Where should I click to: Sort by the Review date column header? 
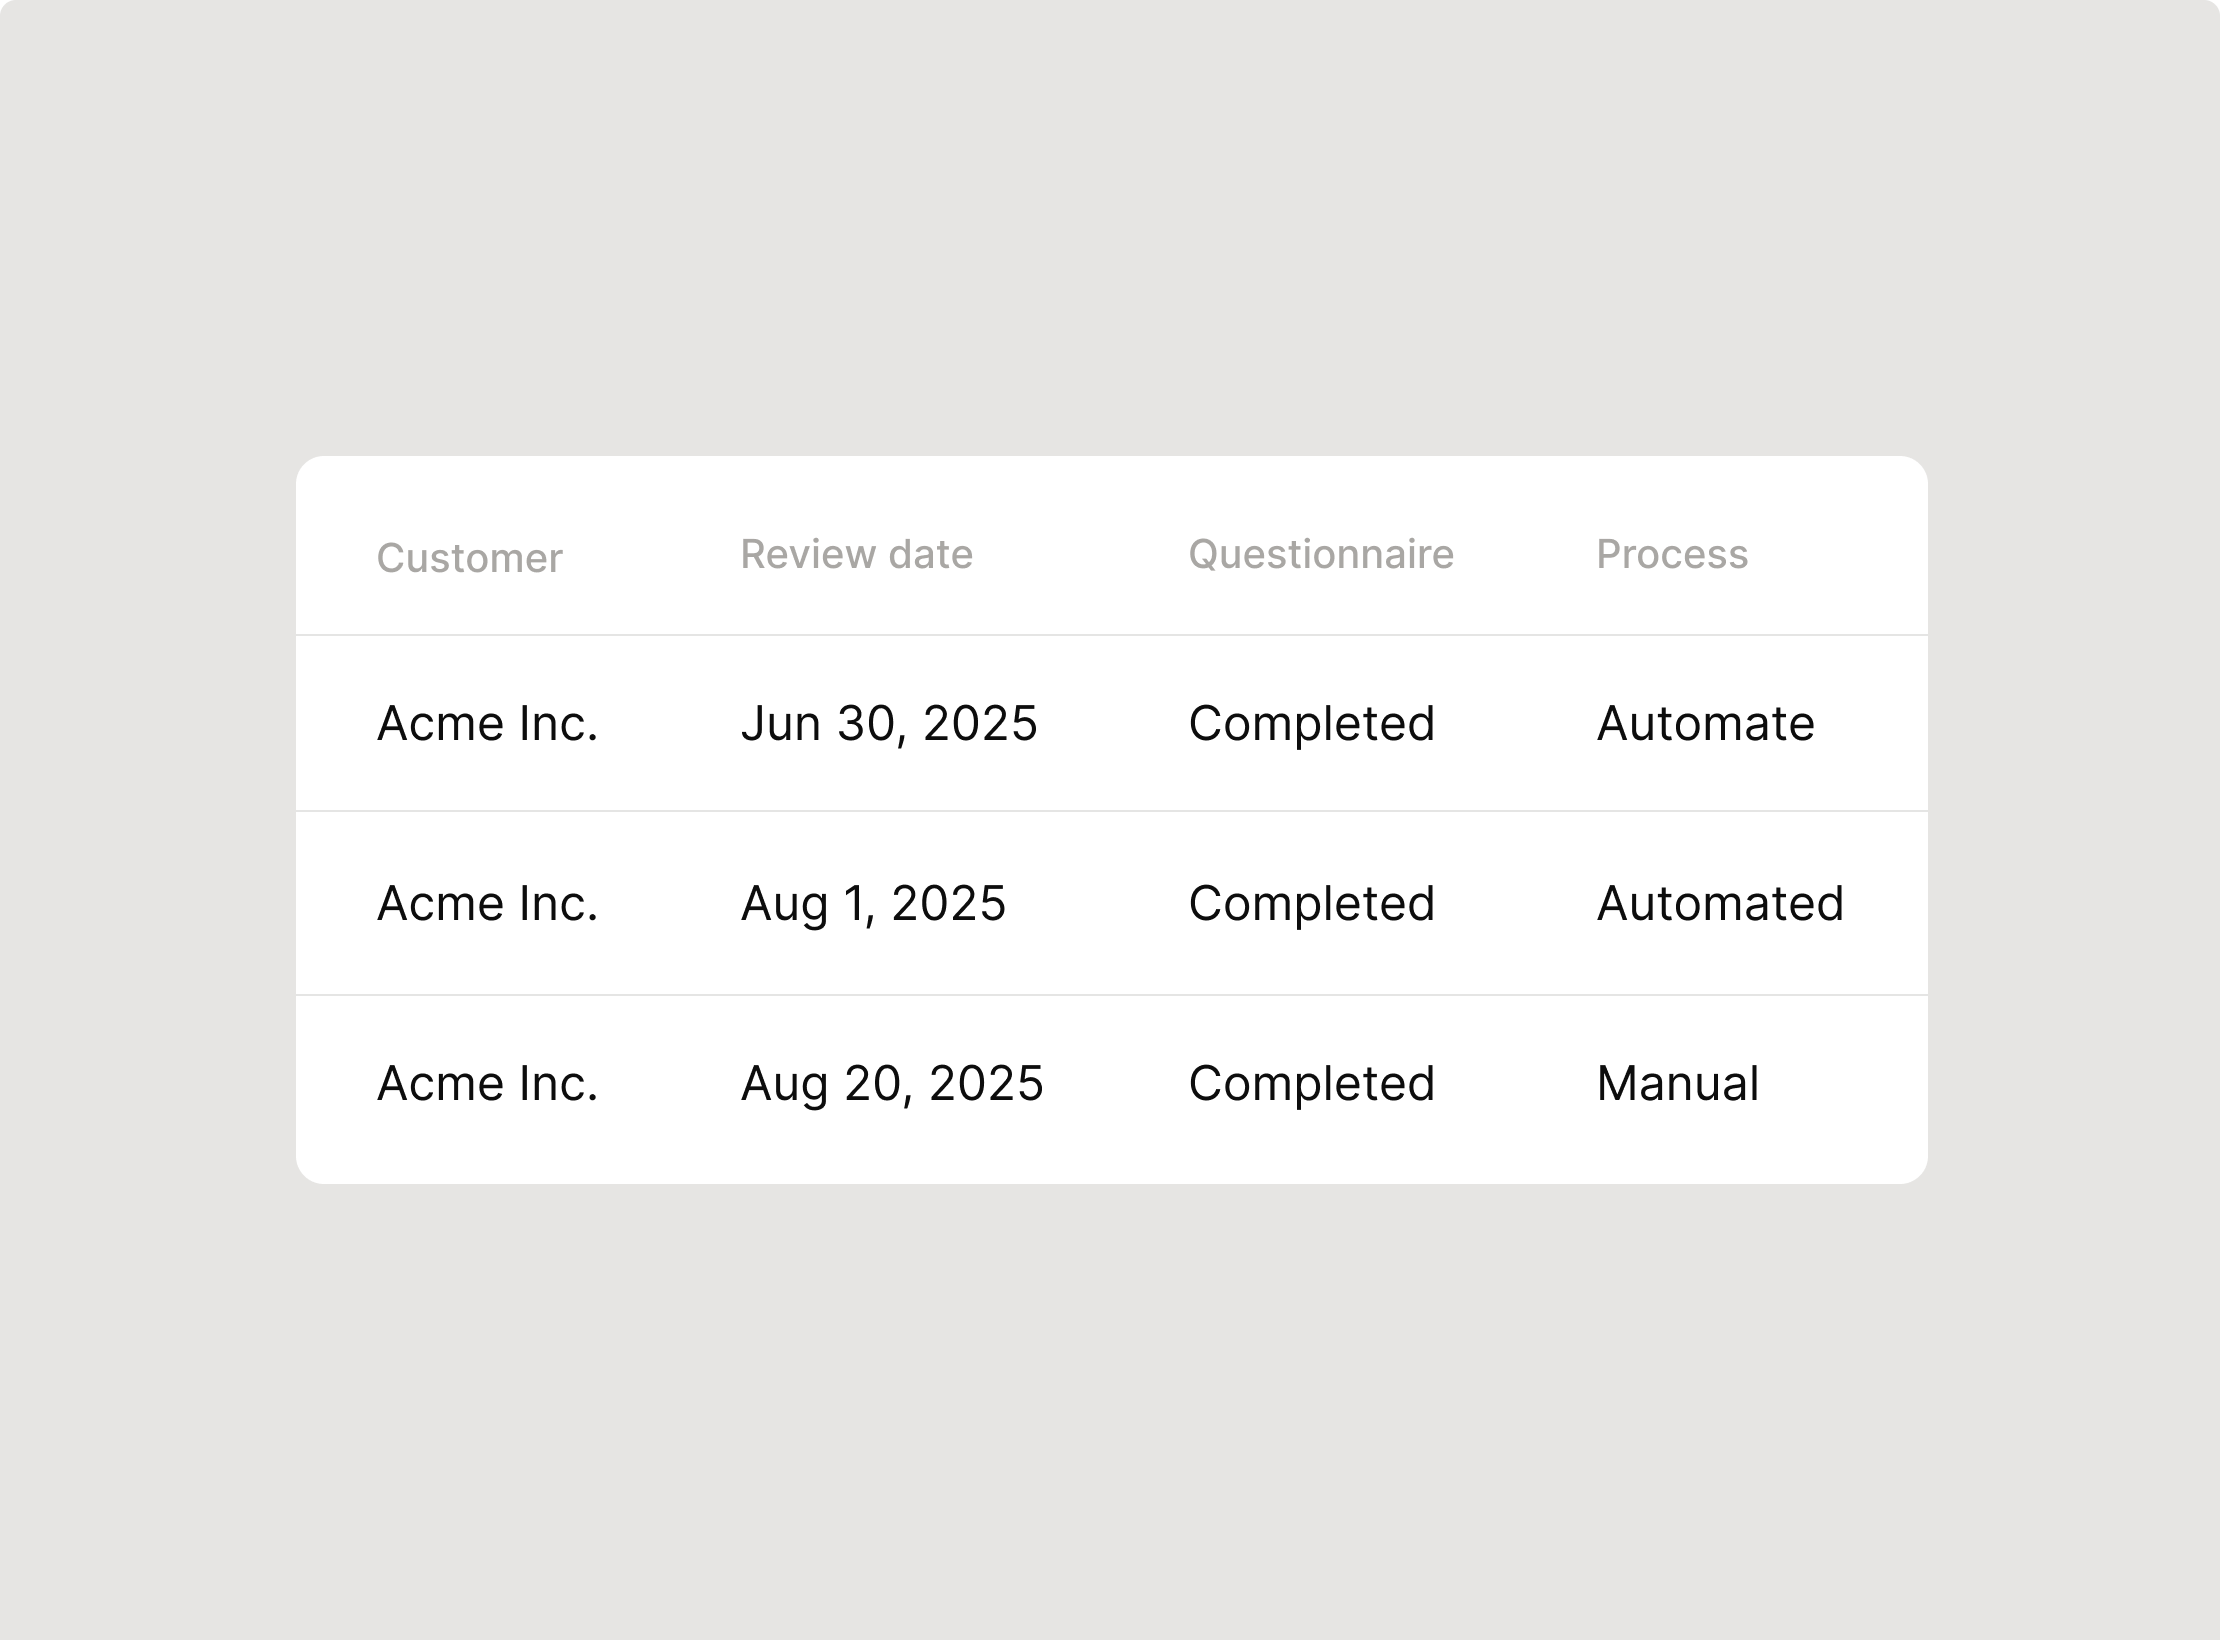point(856,554)
